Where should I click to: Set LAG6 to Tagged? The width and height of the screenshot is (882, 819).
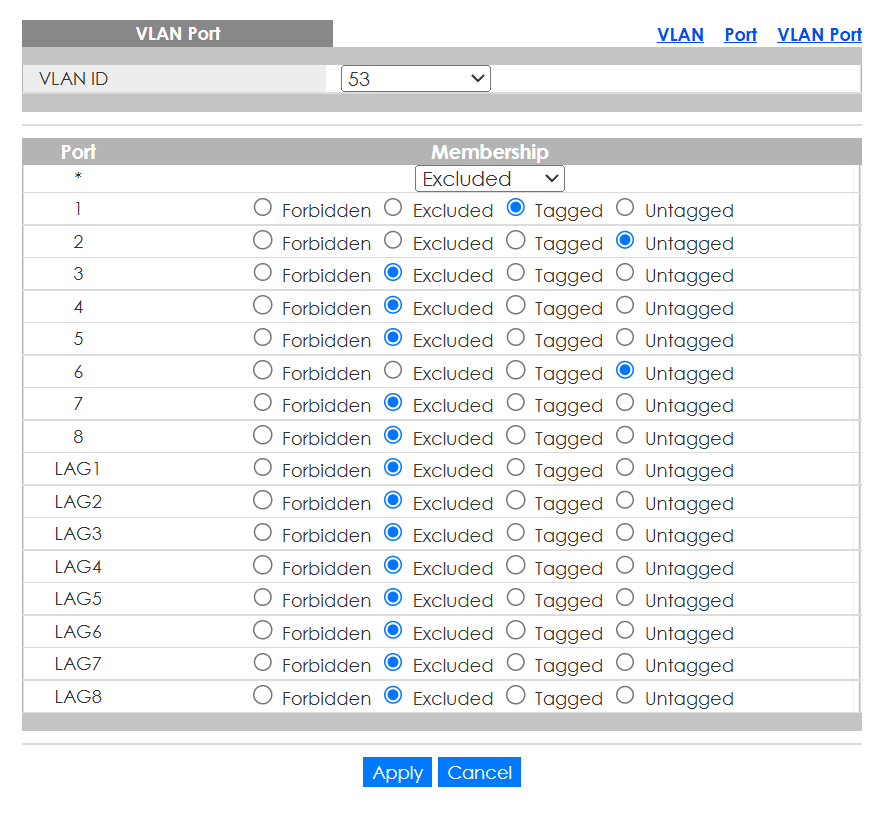point(515,630)
